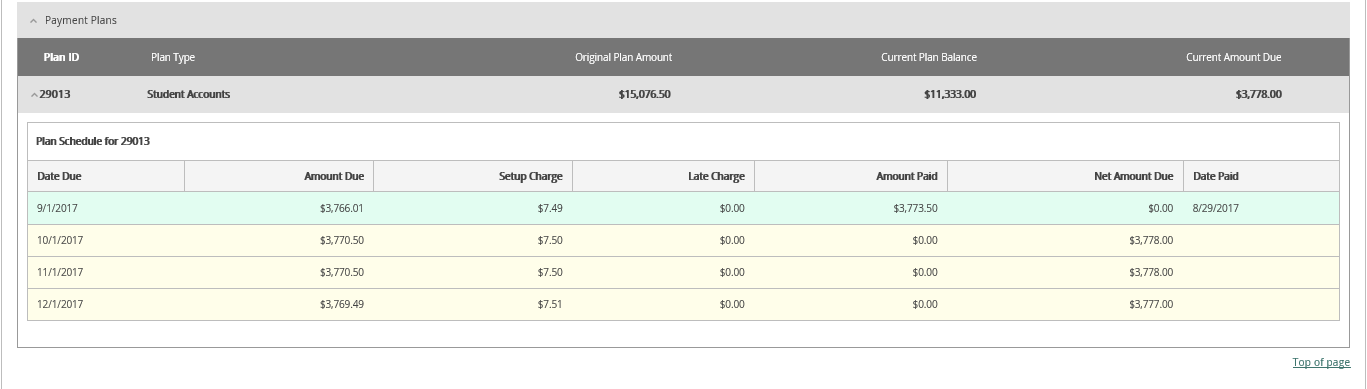Viewport: 1367px width, 389px height.
Task: Select the 9/1/2017 due date
Action: pyautogui.click(x=57, y=208)
